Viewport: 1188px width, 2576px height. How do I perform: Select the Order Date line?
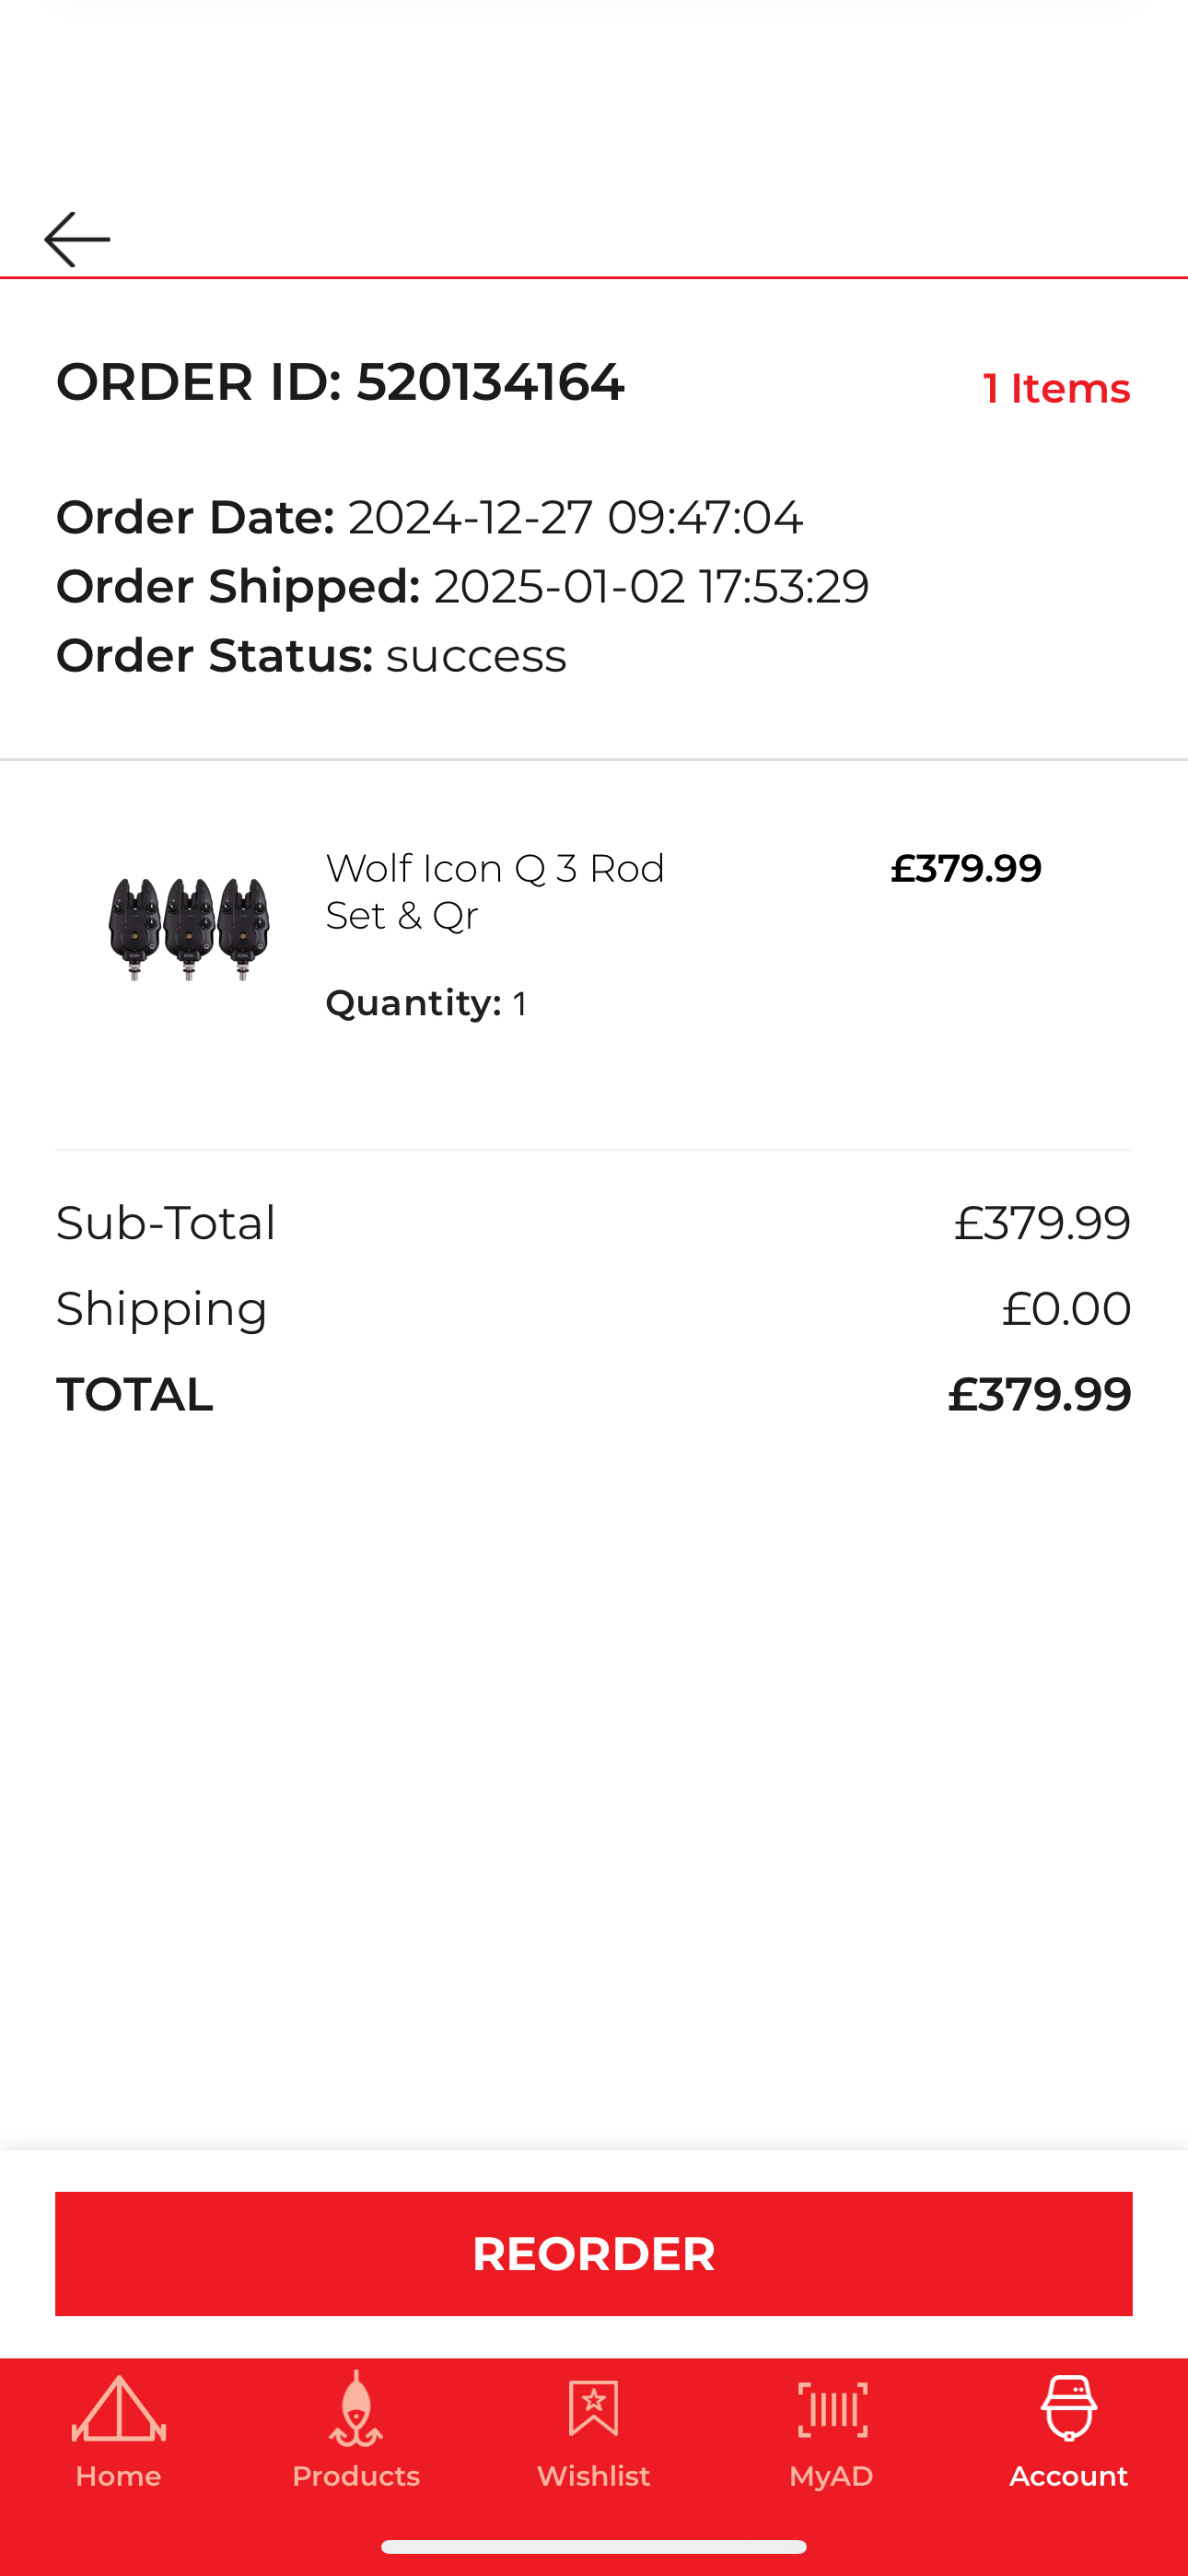click(429, 517)
